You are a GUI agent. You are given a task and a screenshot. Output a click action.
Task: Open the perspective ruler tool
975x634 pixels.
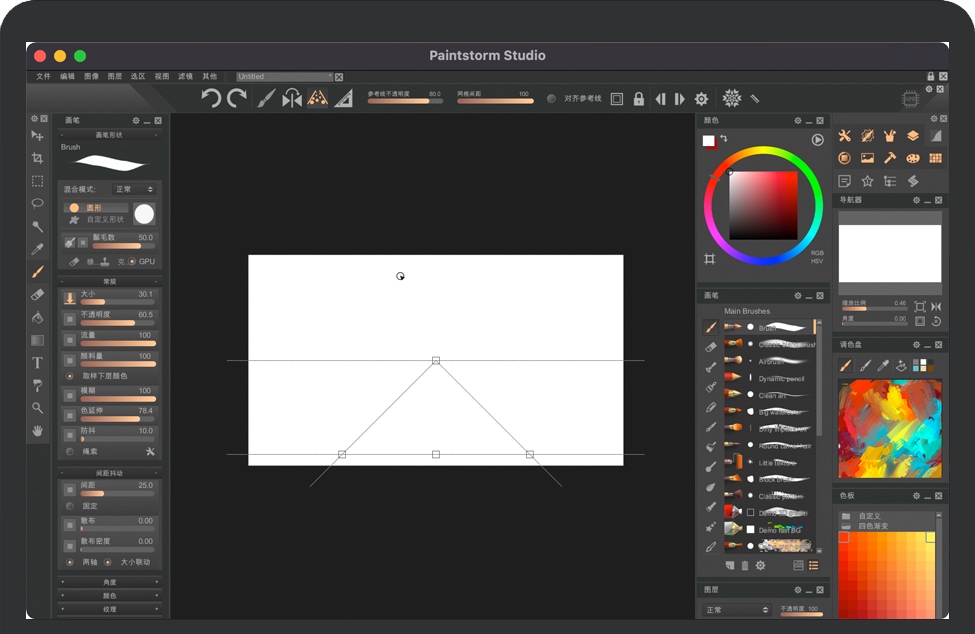(317, 98)
